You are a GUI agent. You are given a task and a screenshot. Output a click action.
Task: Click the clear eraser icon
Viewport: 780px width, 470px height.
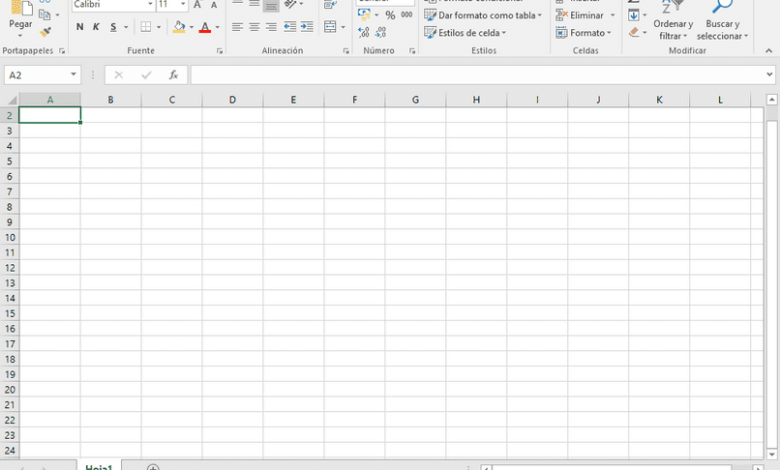point(634,32)
